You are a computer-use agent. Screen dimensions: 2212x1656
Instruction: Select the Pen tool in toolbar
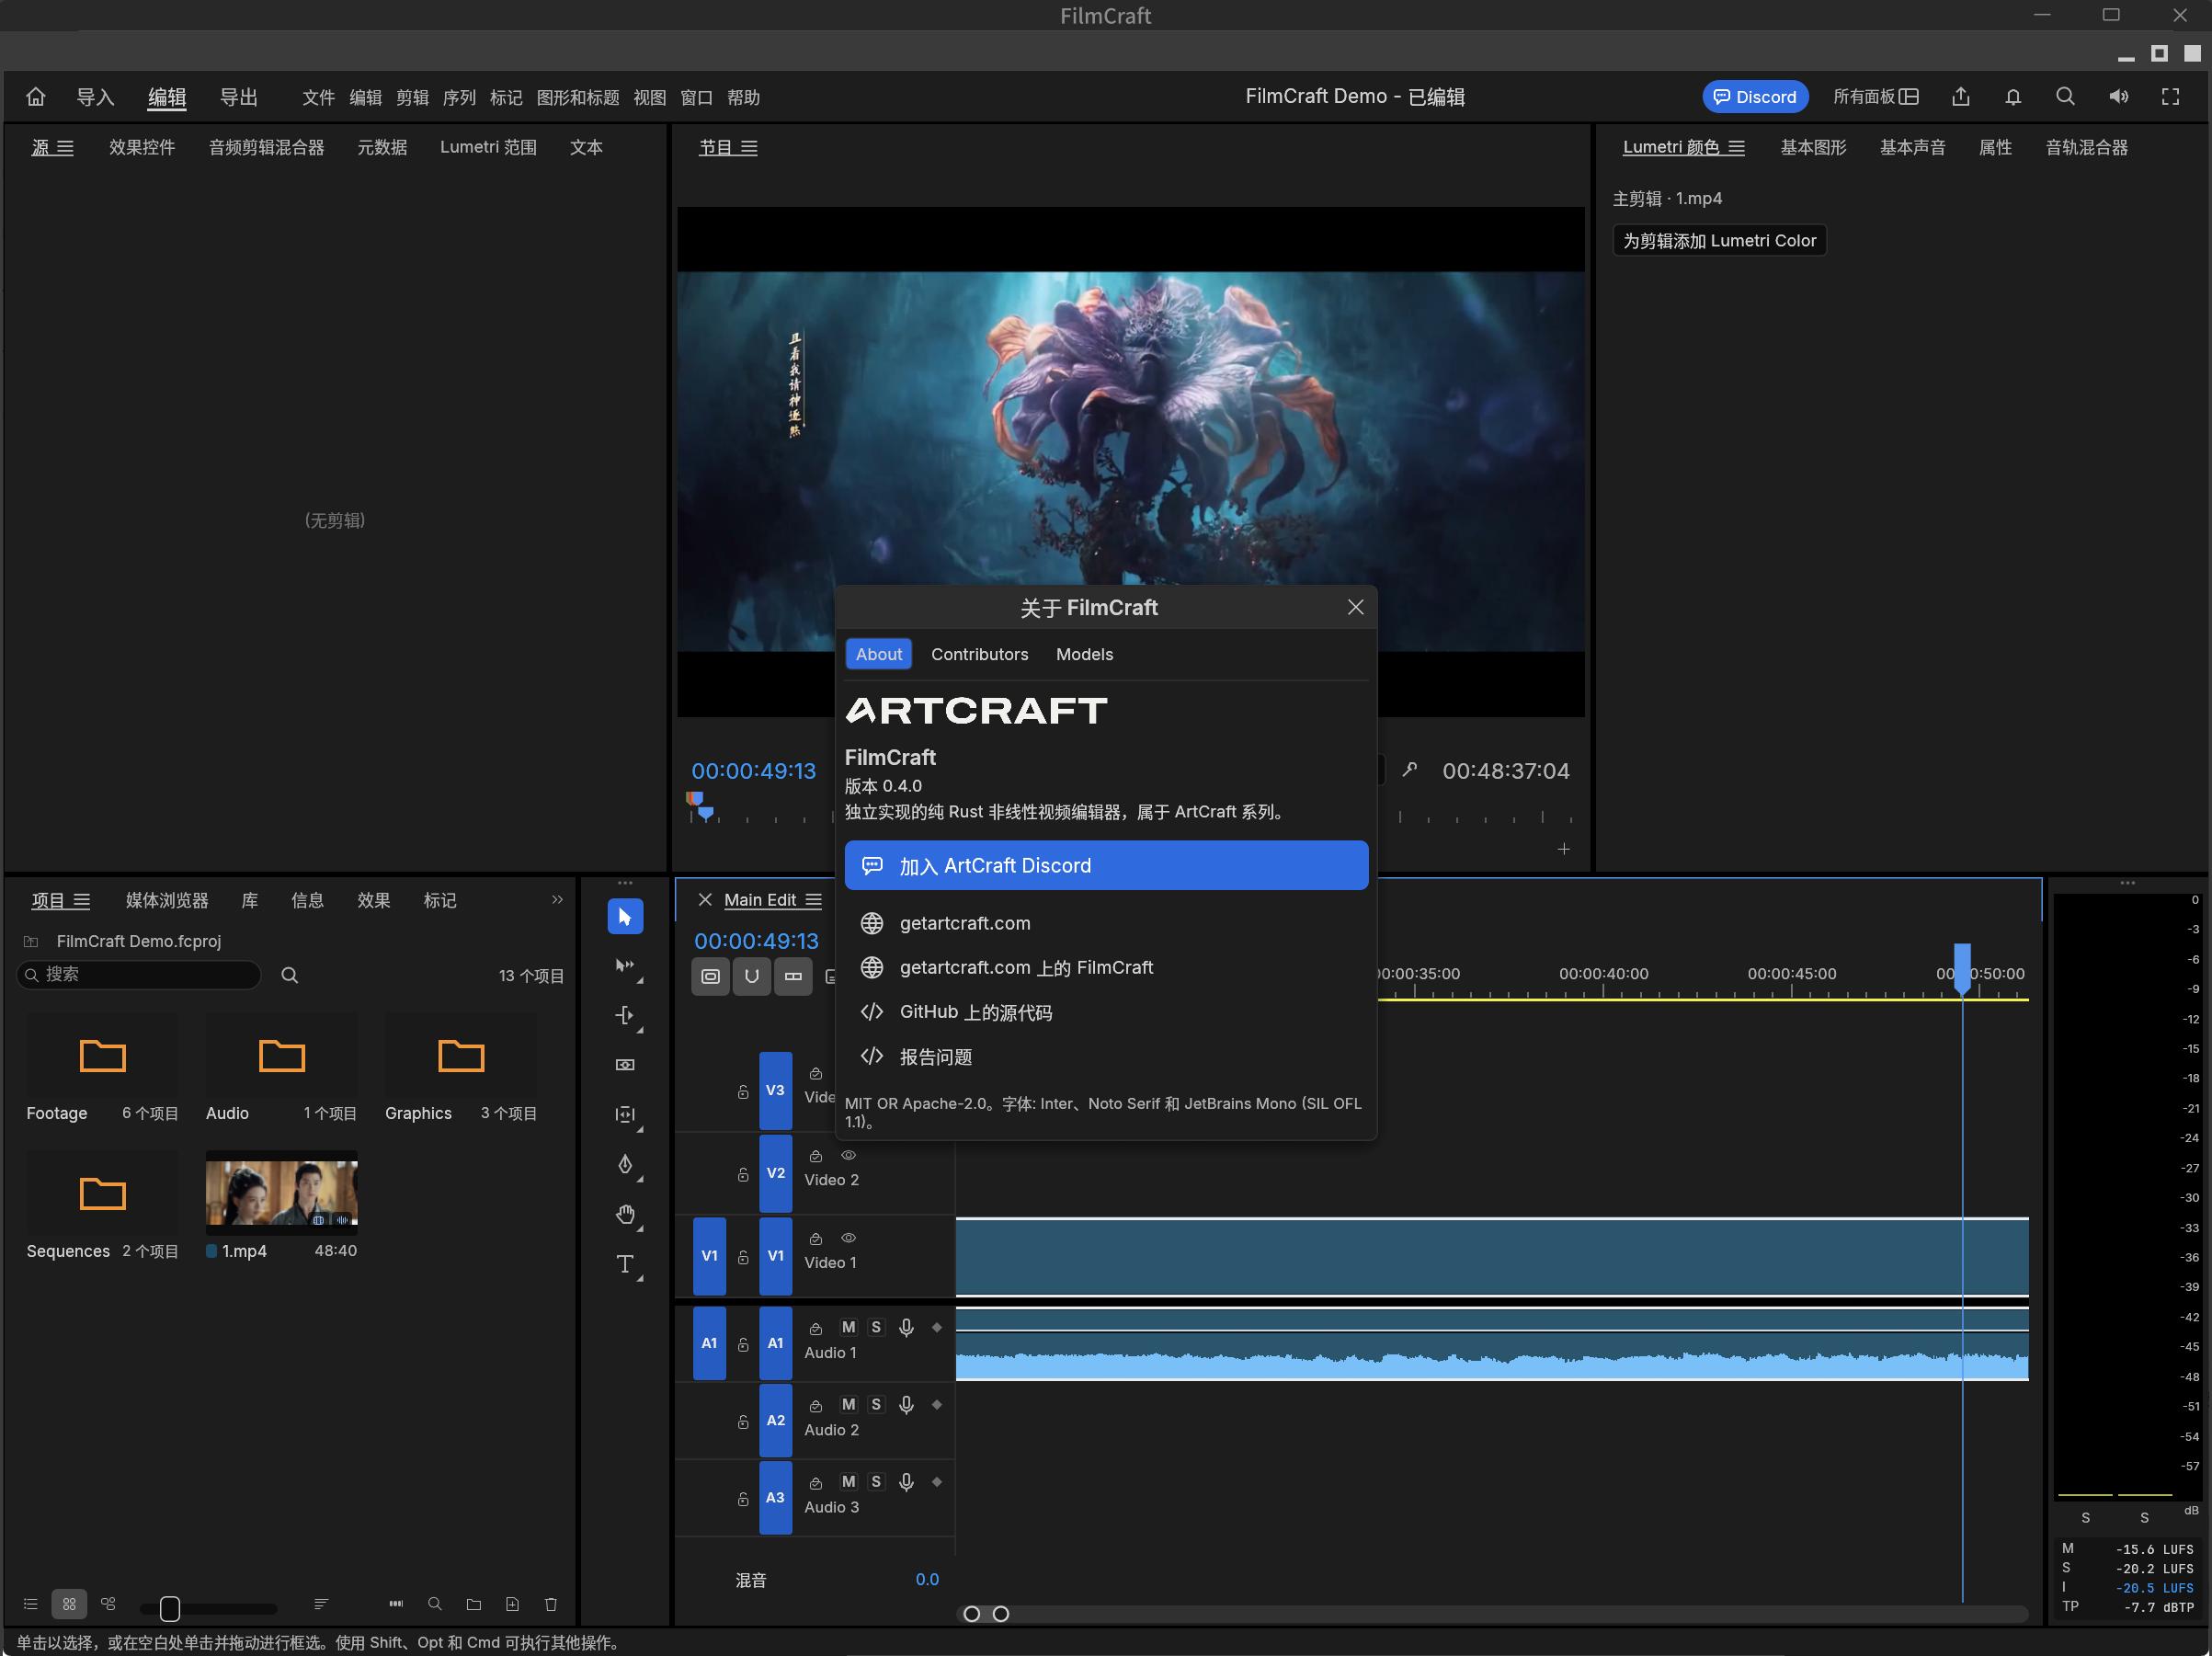pos(625,1164)
